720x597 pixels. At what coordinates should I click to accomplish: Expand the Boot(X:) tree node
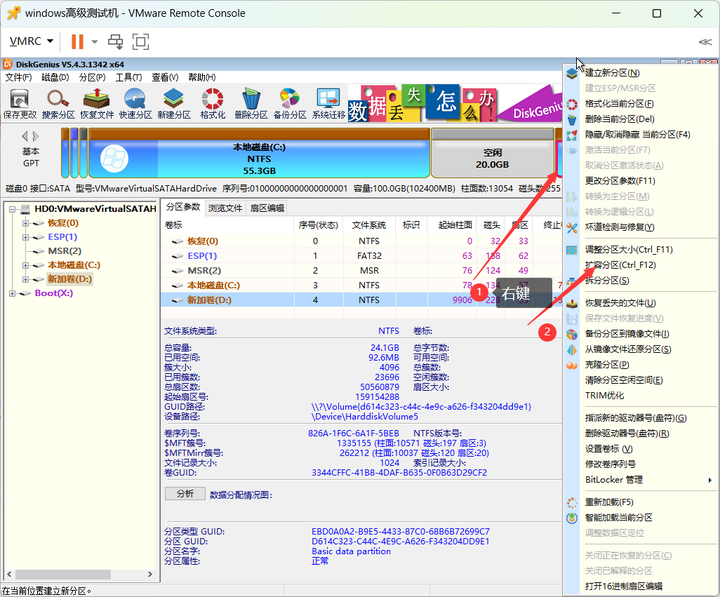coord(12,293)
